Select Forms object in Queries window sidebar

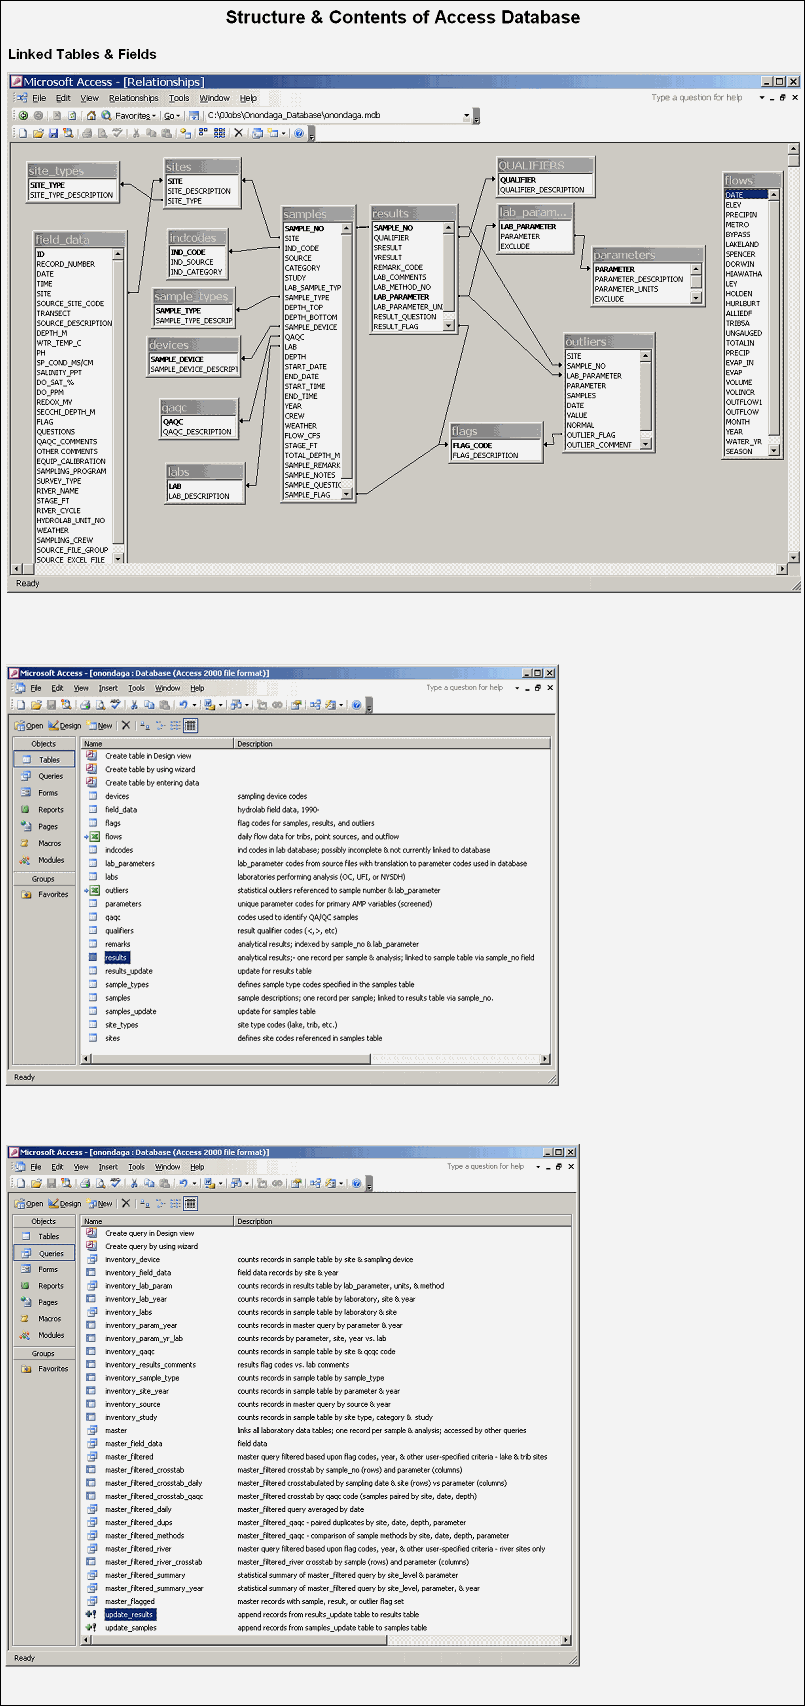pos(44,1269)
